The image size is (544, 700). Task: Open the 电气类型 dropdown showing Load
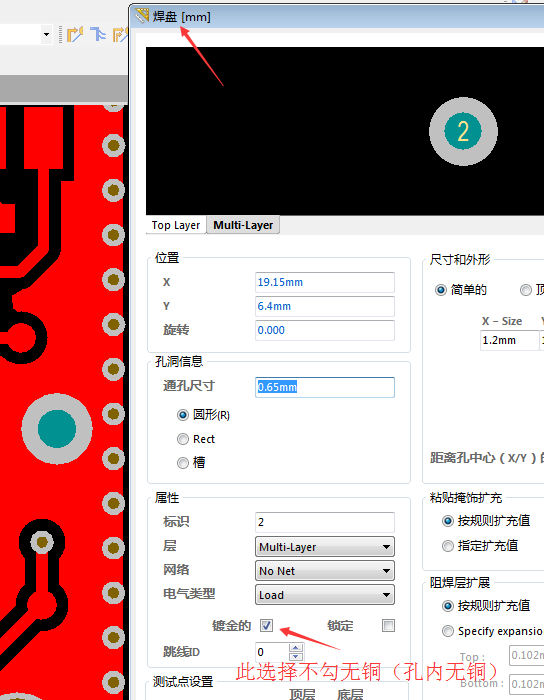(x=324, y=595)
